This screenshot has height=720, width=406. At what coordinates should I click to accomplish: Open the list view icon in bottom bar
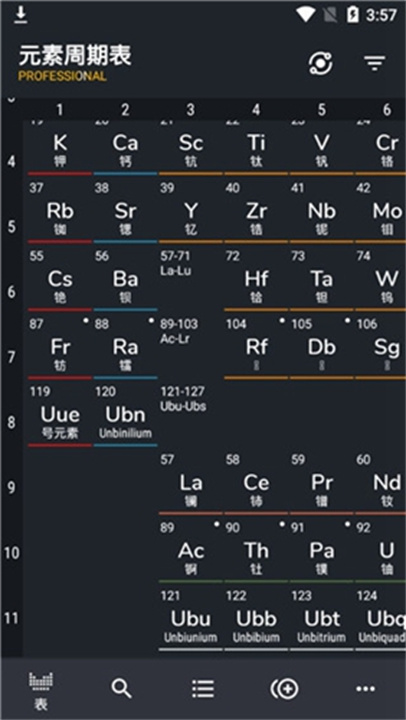tap(203, 688)
